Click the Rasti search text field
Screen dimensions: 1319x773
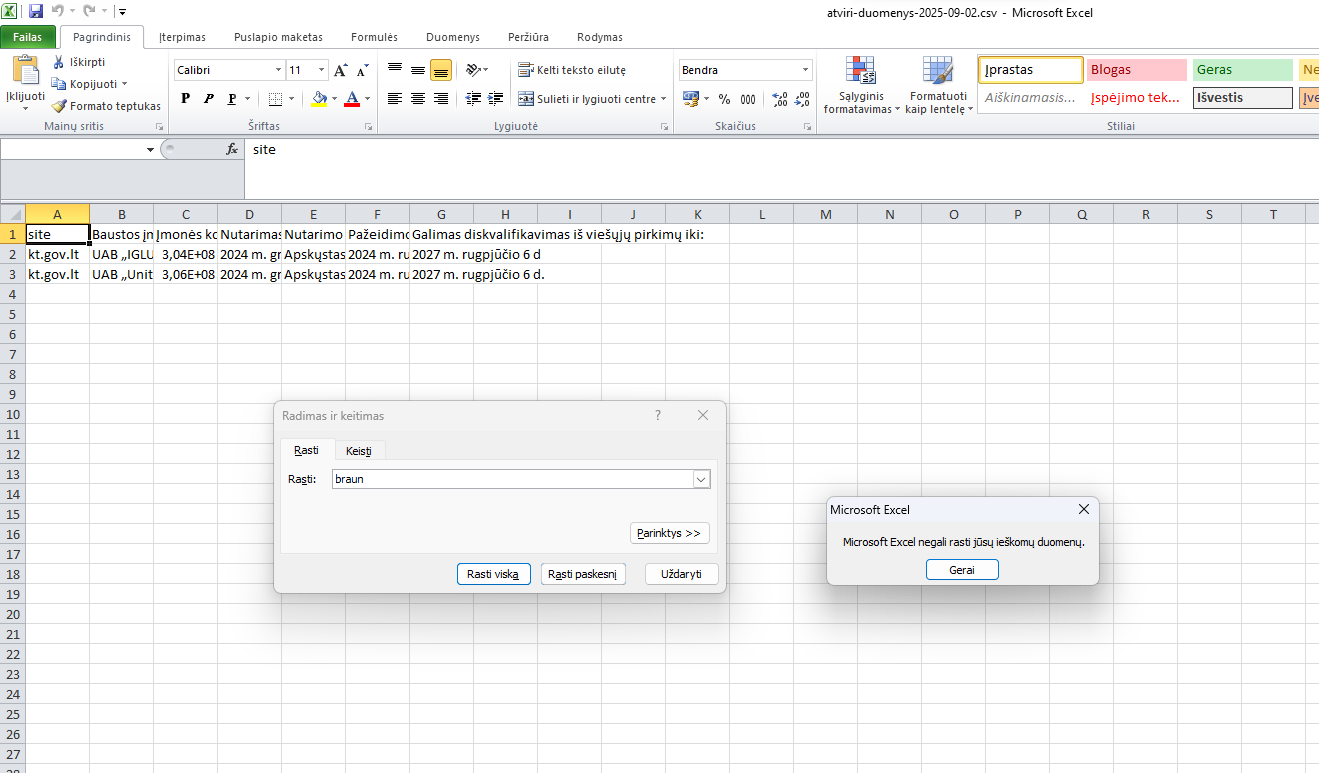[x=511, y=480]
